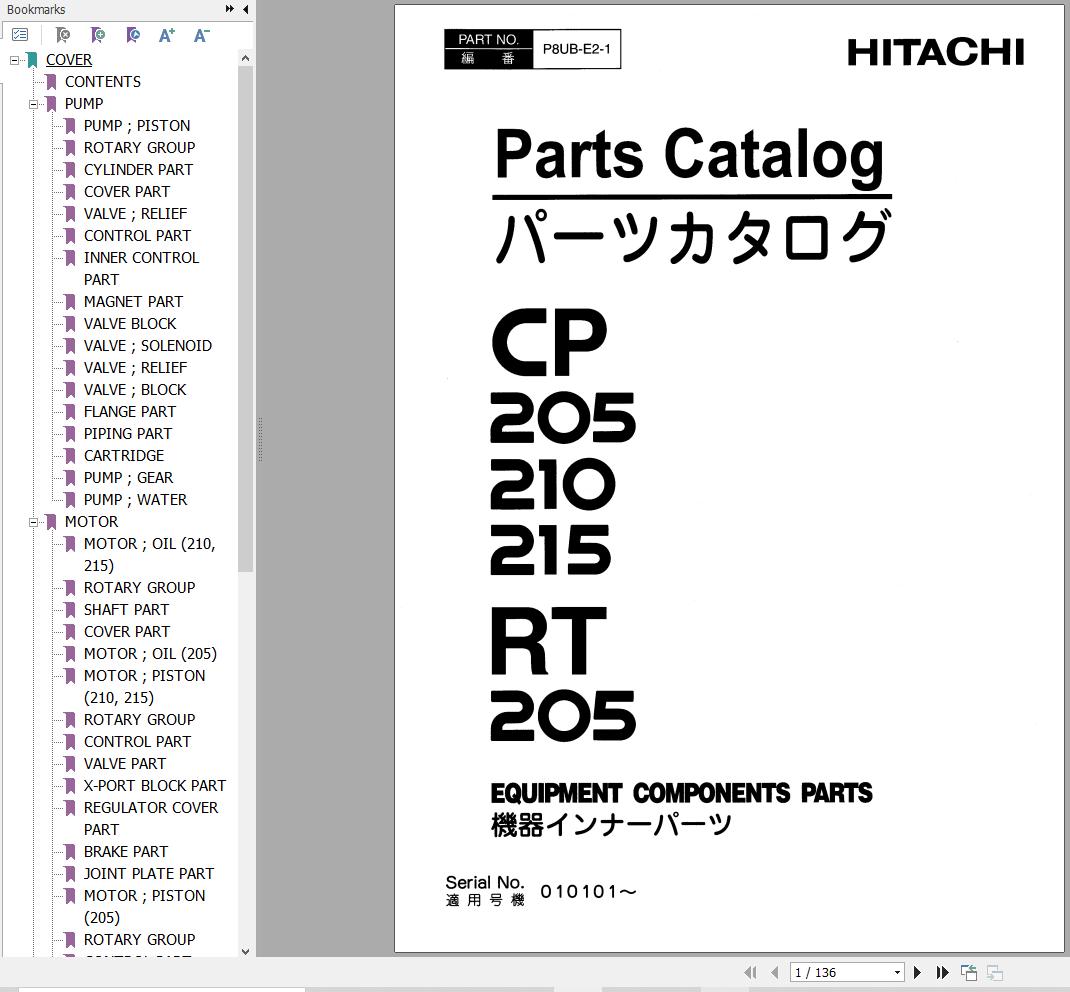Open the page number dropdown arrow
The height and width of the screenshot is (992, 1070).
[x=897, y=973]
